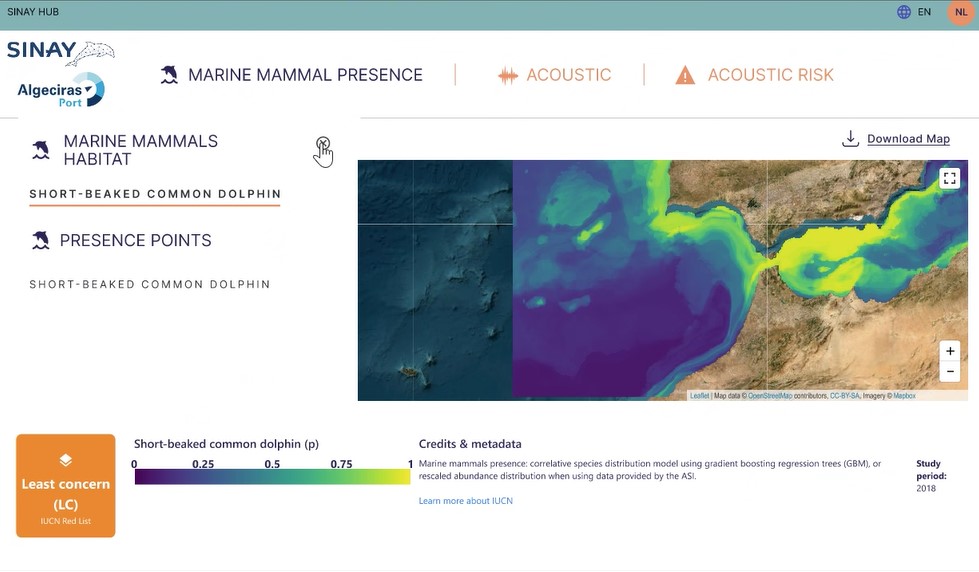Open the EN language selector

click(x=924, y=12)
